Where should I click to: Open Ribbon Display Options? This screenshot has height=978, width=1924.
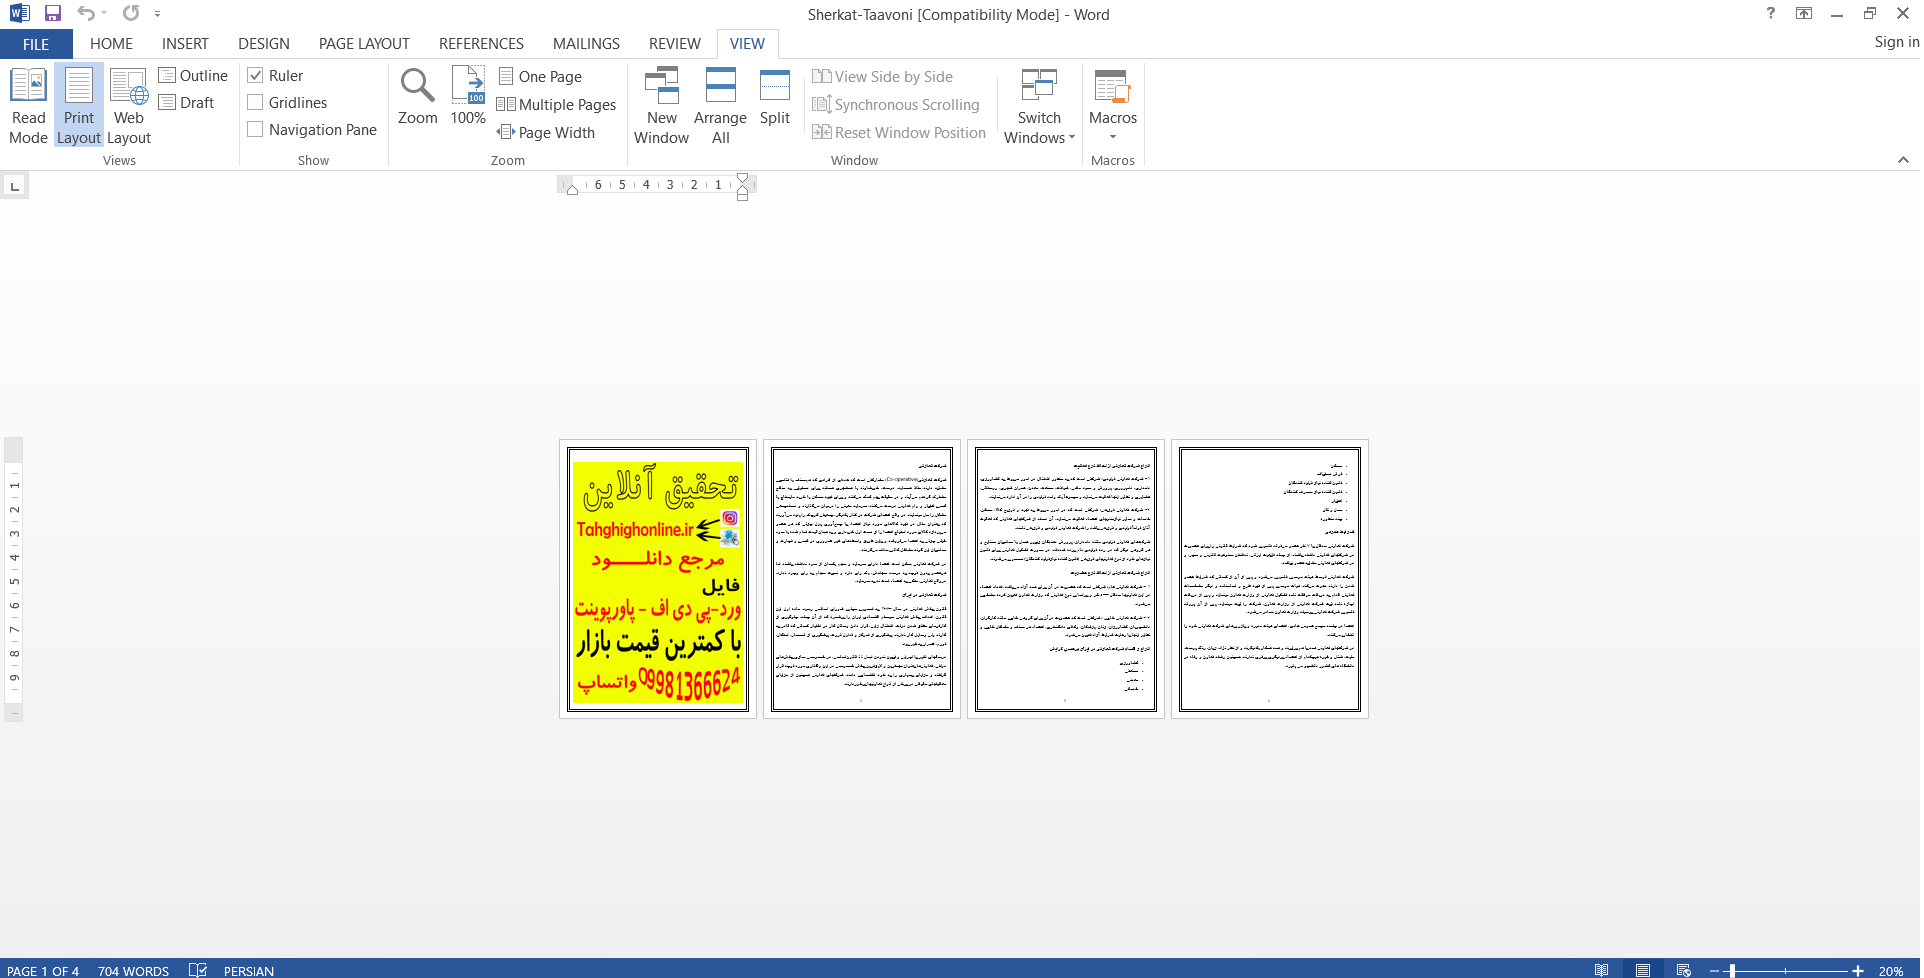click(1804, 13)
